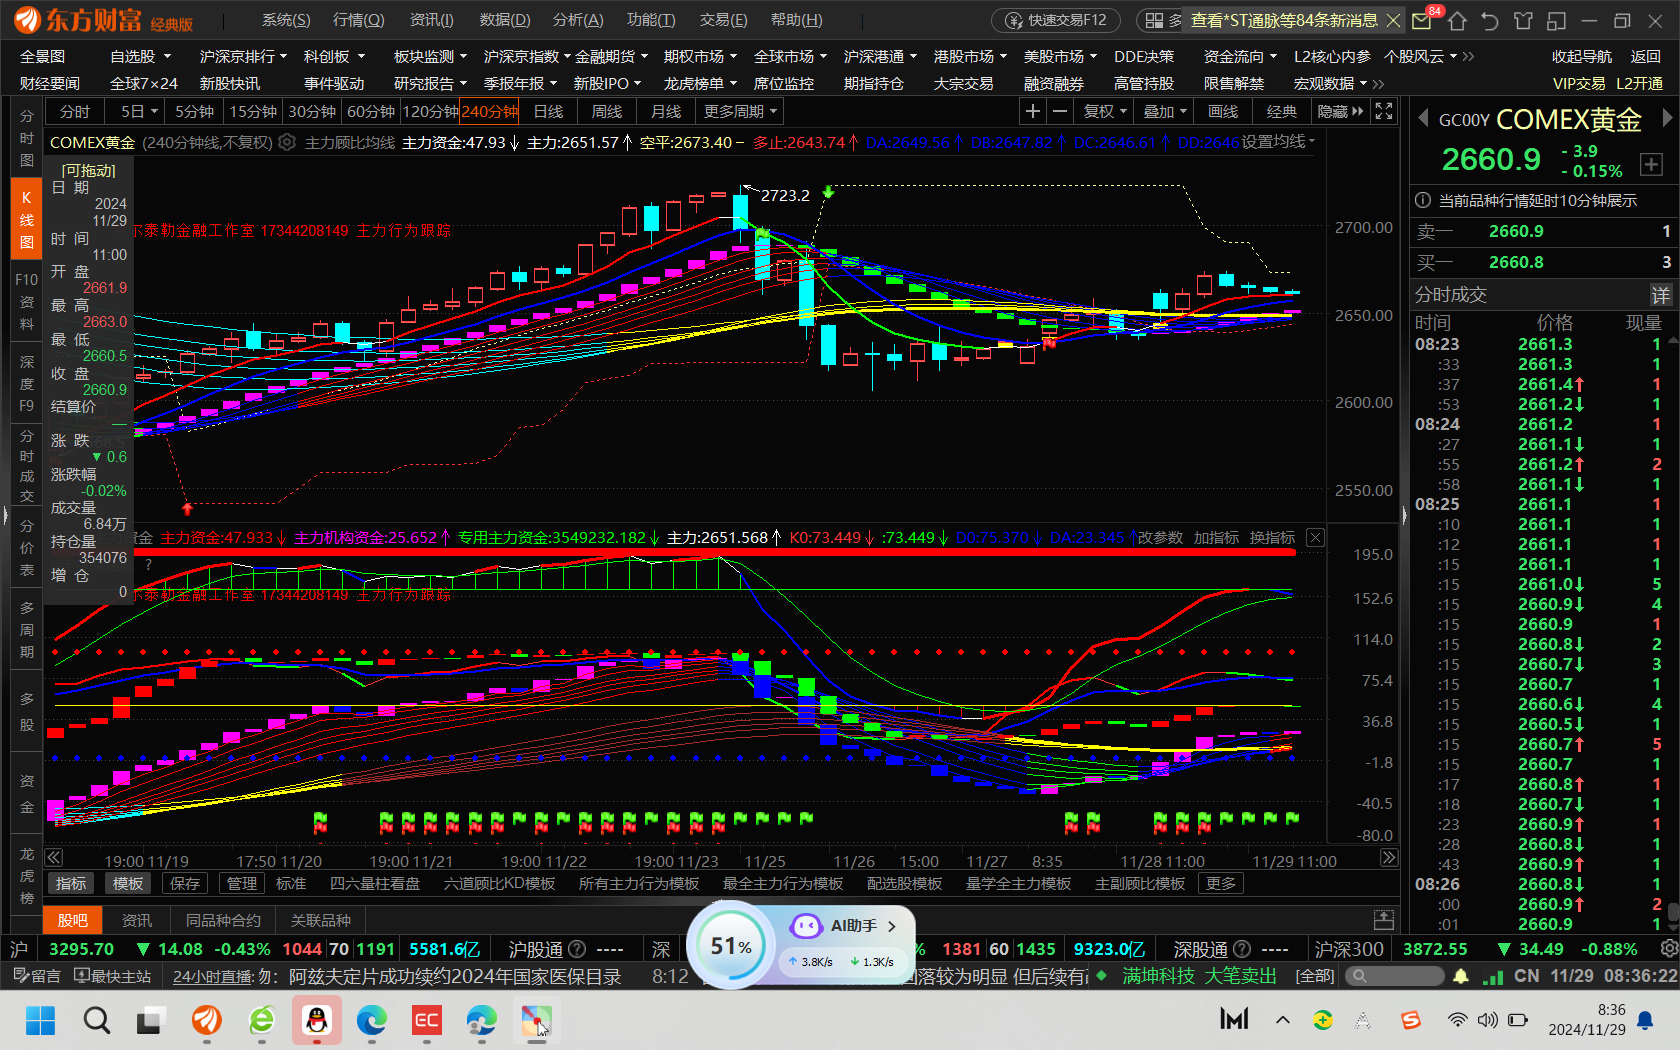Close the indicator sub-panel X
This screenshot has height=1050, width=1680.
pos(1316,538)
